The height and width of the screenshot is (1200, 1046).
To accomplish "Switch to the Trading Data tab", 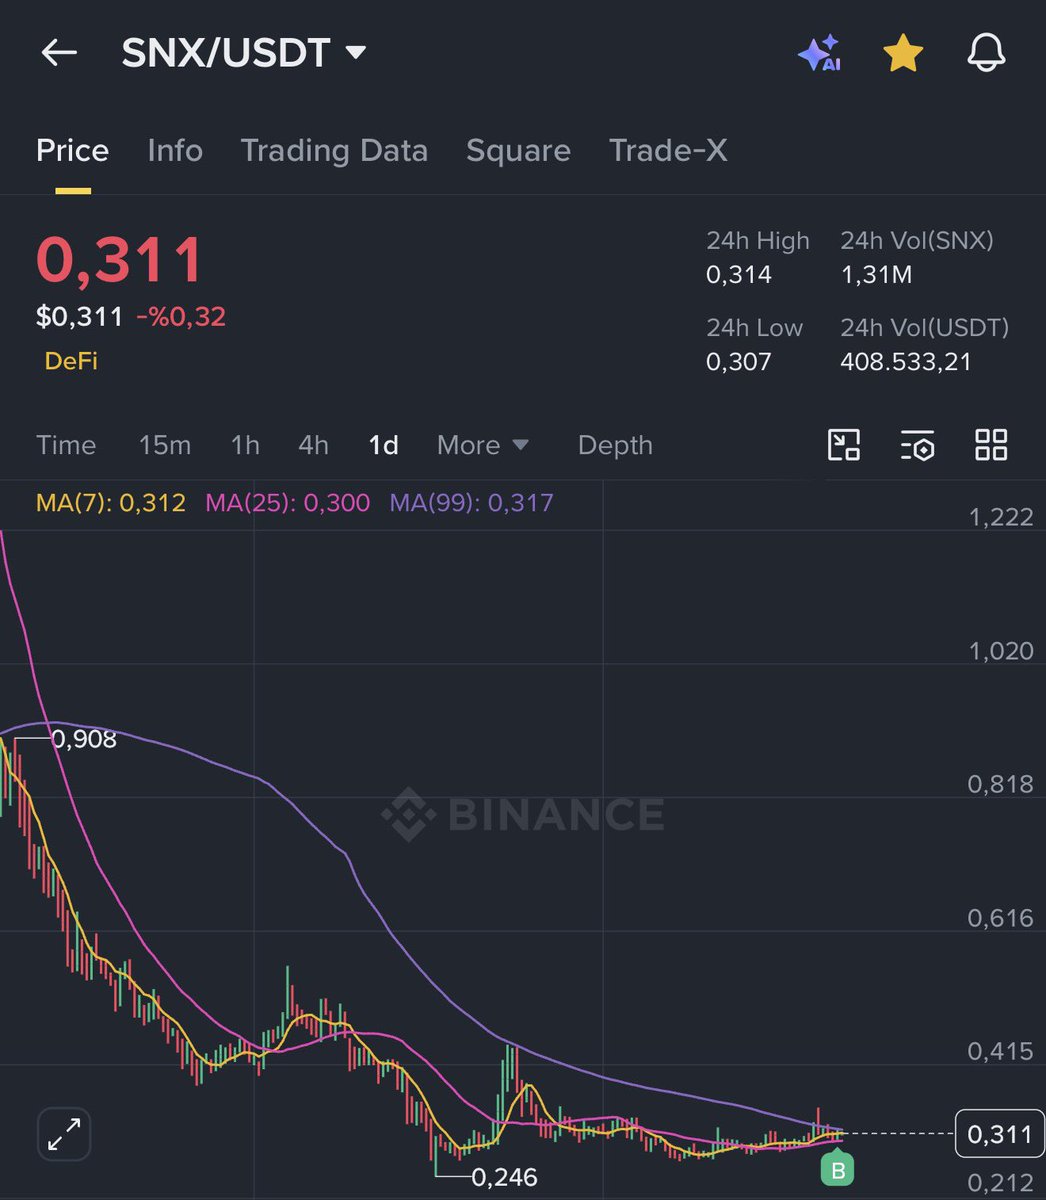I will (334, 151).
